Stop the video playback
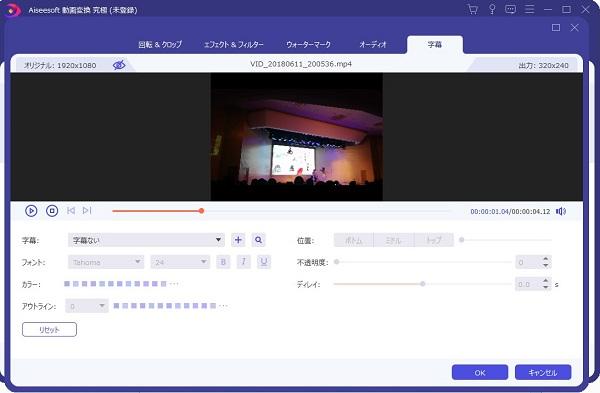This screenshot has height=393, width=600. coord(52,211)
